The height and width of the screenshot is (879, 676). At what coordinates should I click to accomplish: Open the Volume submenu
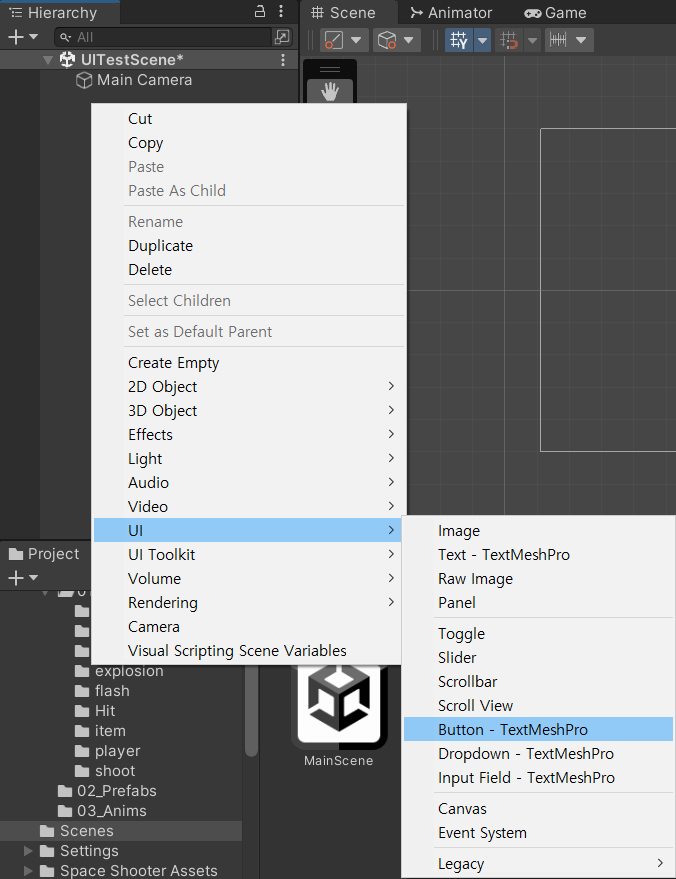(247, 579)
